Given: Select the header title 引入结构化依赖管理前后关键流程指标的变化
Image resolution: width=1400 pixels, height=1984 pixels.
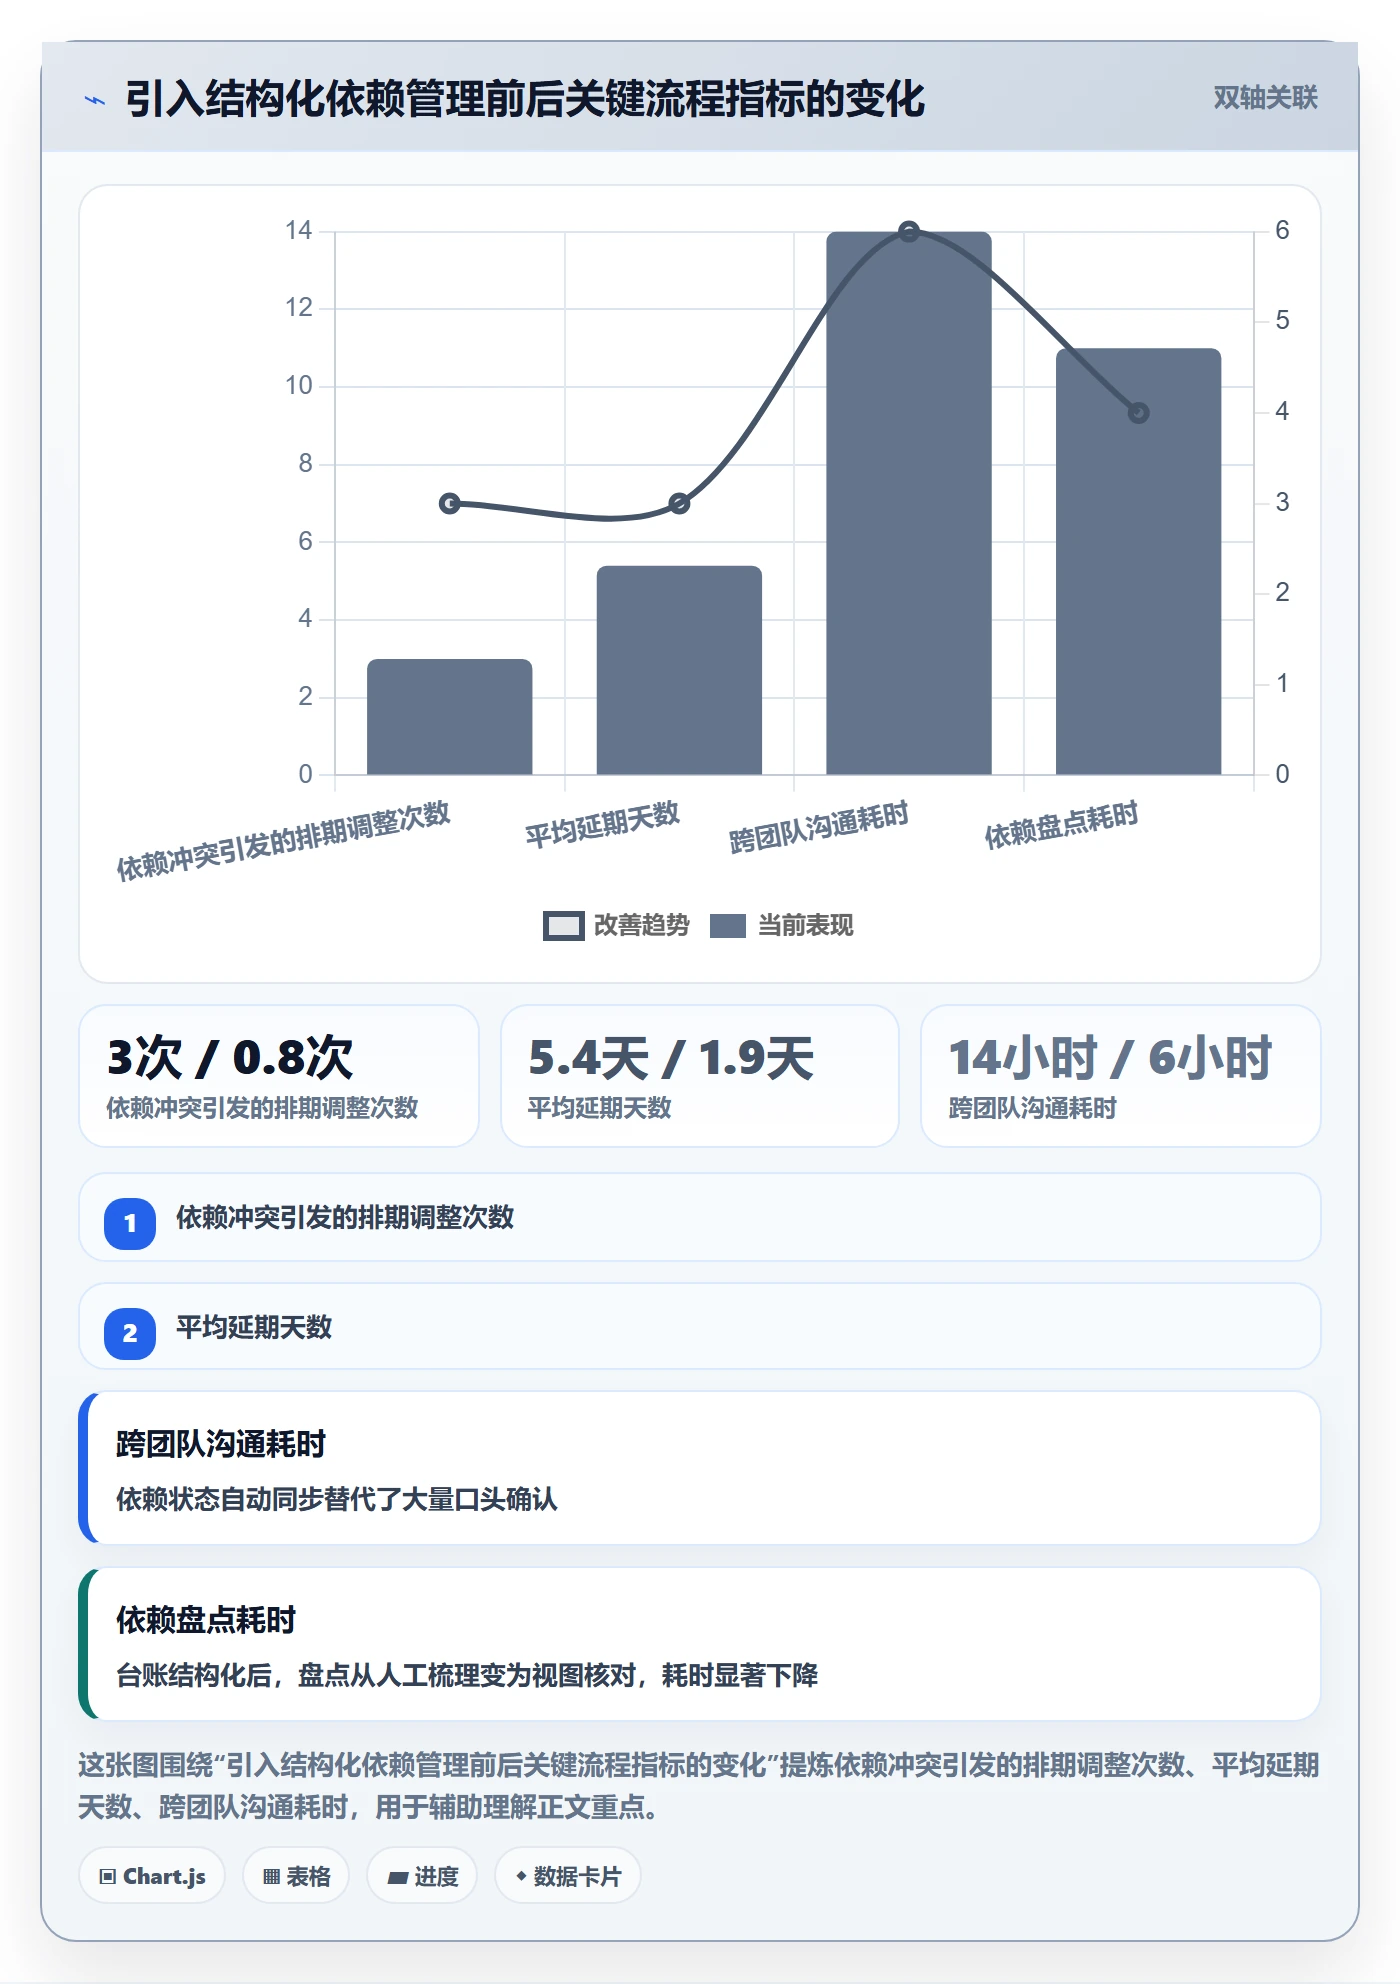Looking at the screenshot, I should (x=525, y=99).
